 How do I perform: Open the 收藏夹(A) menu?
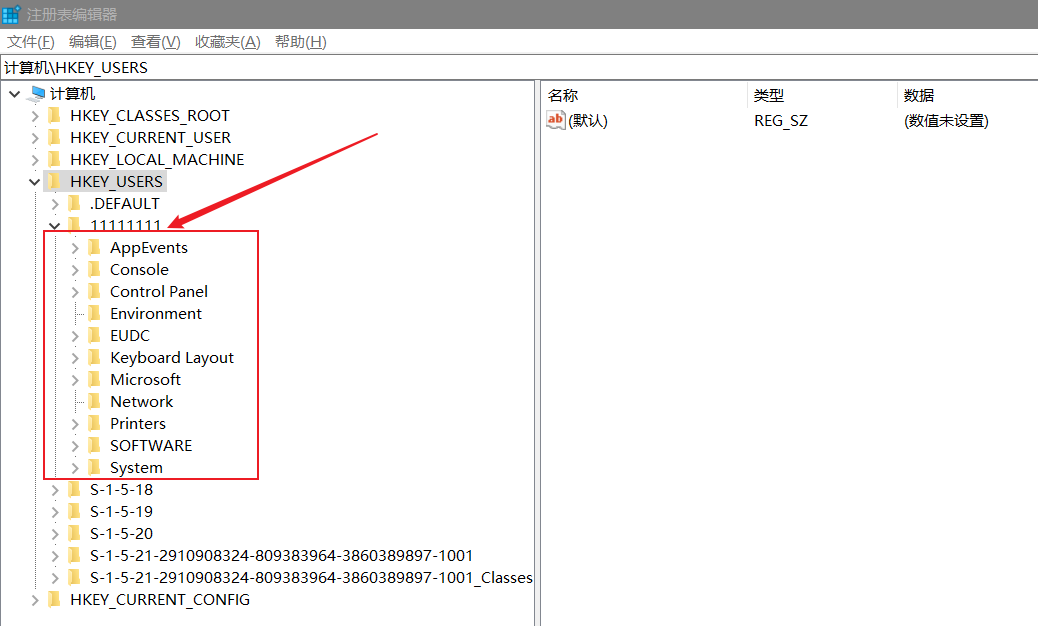tap(227, 42)
